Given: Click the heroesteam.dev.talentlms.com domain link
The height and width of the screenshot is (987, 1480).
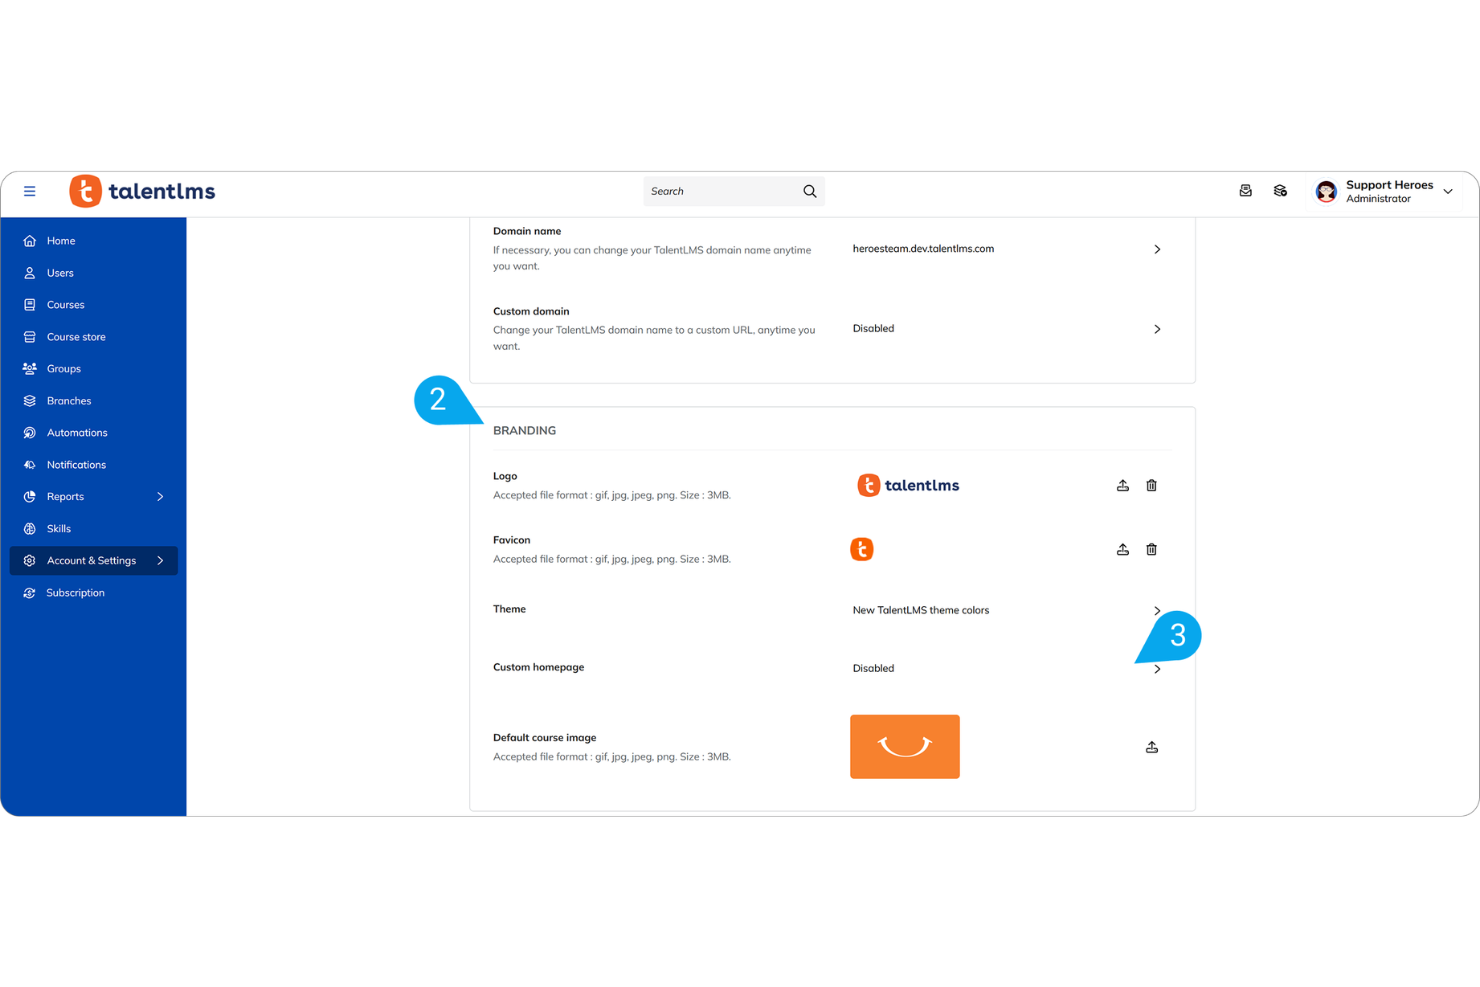Looking at the screenshot, I should coord(923,249).
